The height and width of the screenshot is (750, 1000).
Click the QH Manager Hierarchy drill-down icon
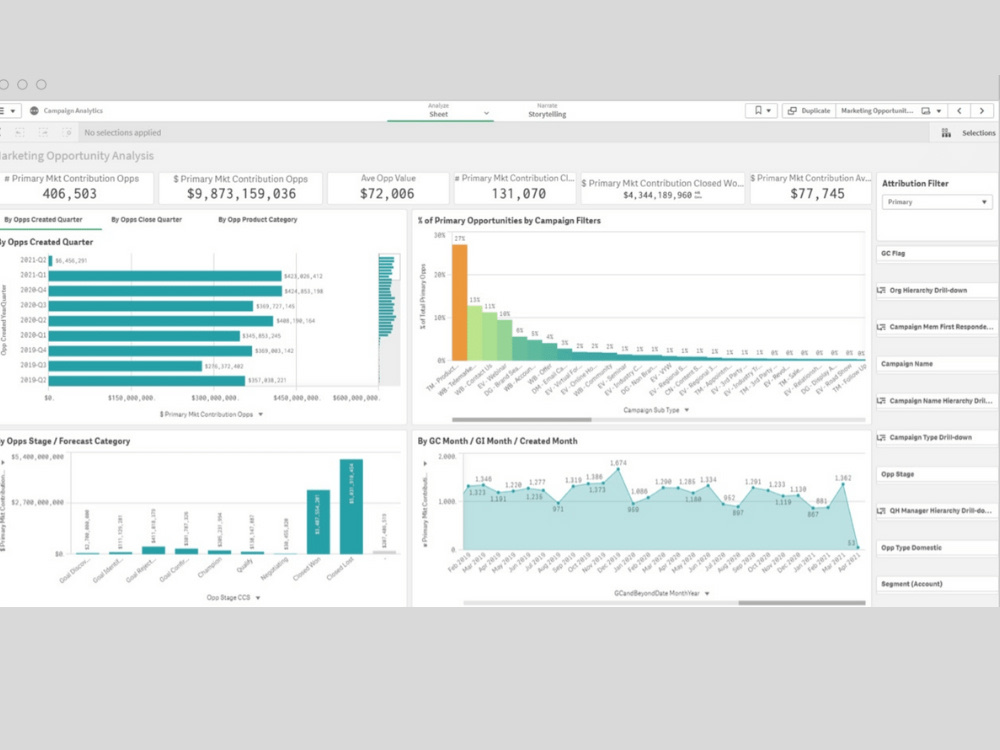[881, 511]
